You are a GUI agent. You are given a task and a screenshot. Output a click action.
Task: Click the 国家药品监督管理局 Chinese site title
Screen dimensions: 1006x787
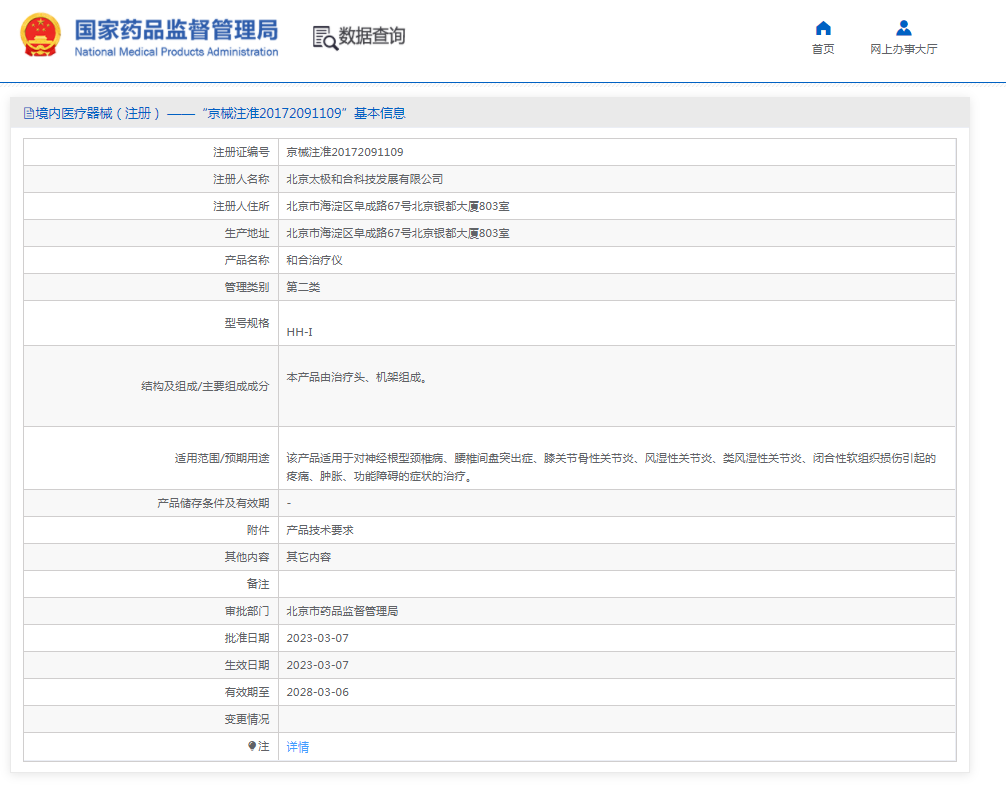(176, 29)
